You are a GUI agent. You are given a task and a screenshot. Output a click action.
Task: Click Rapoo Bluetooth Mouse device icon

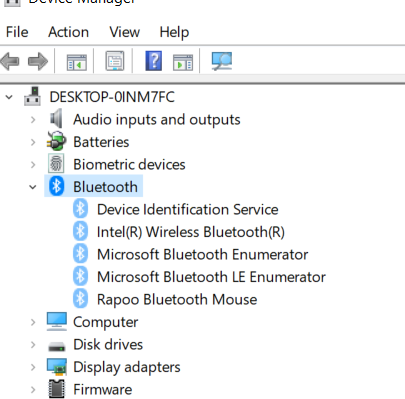coord(80,299)
